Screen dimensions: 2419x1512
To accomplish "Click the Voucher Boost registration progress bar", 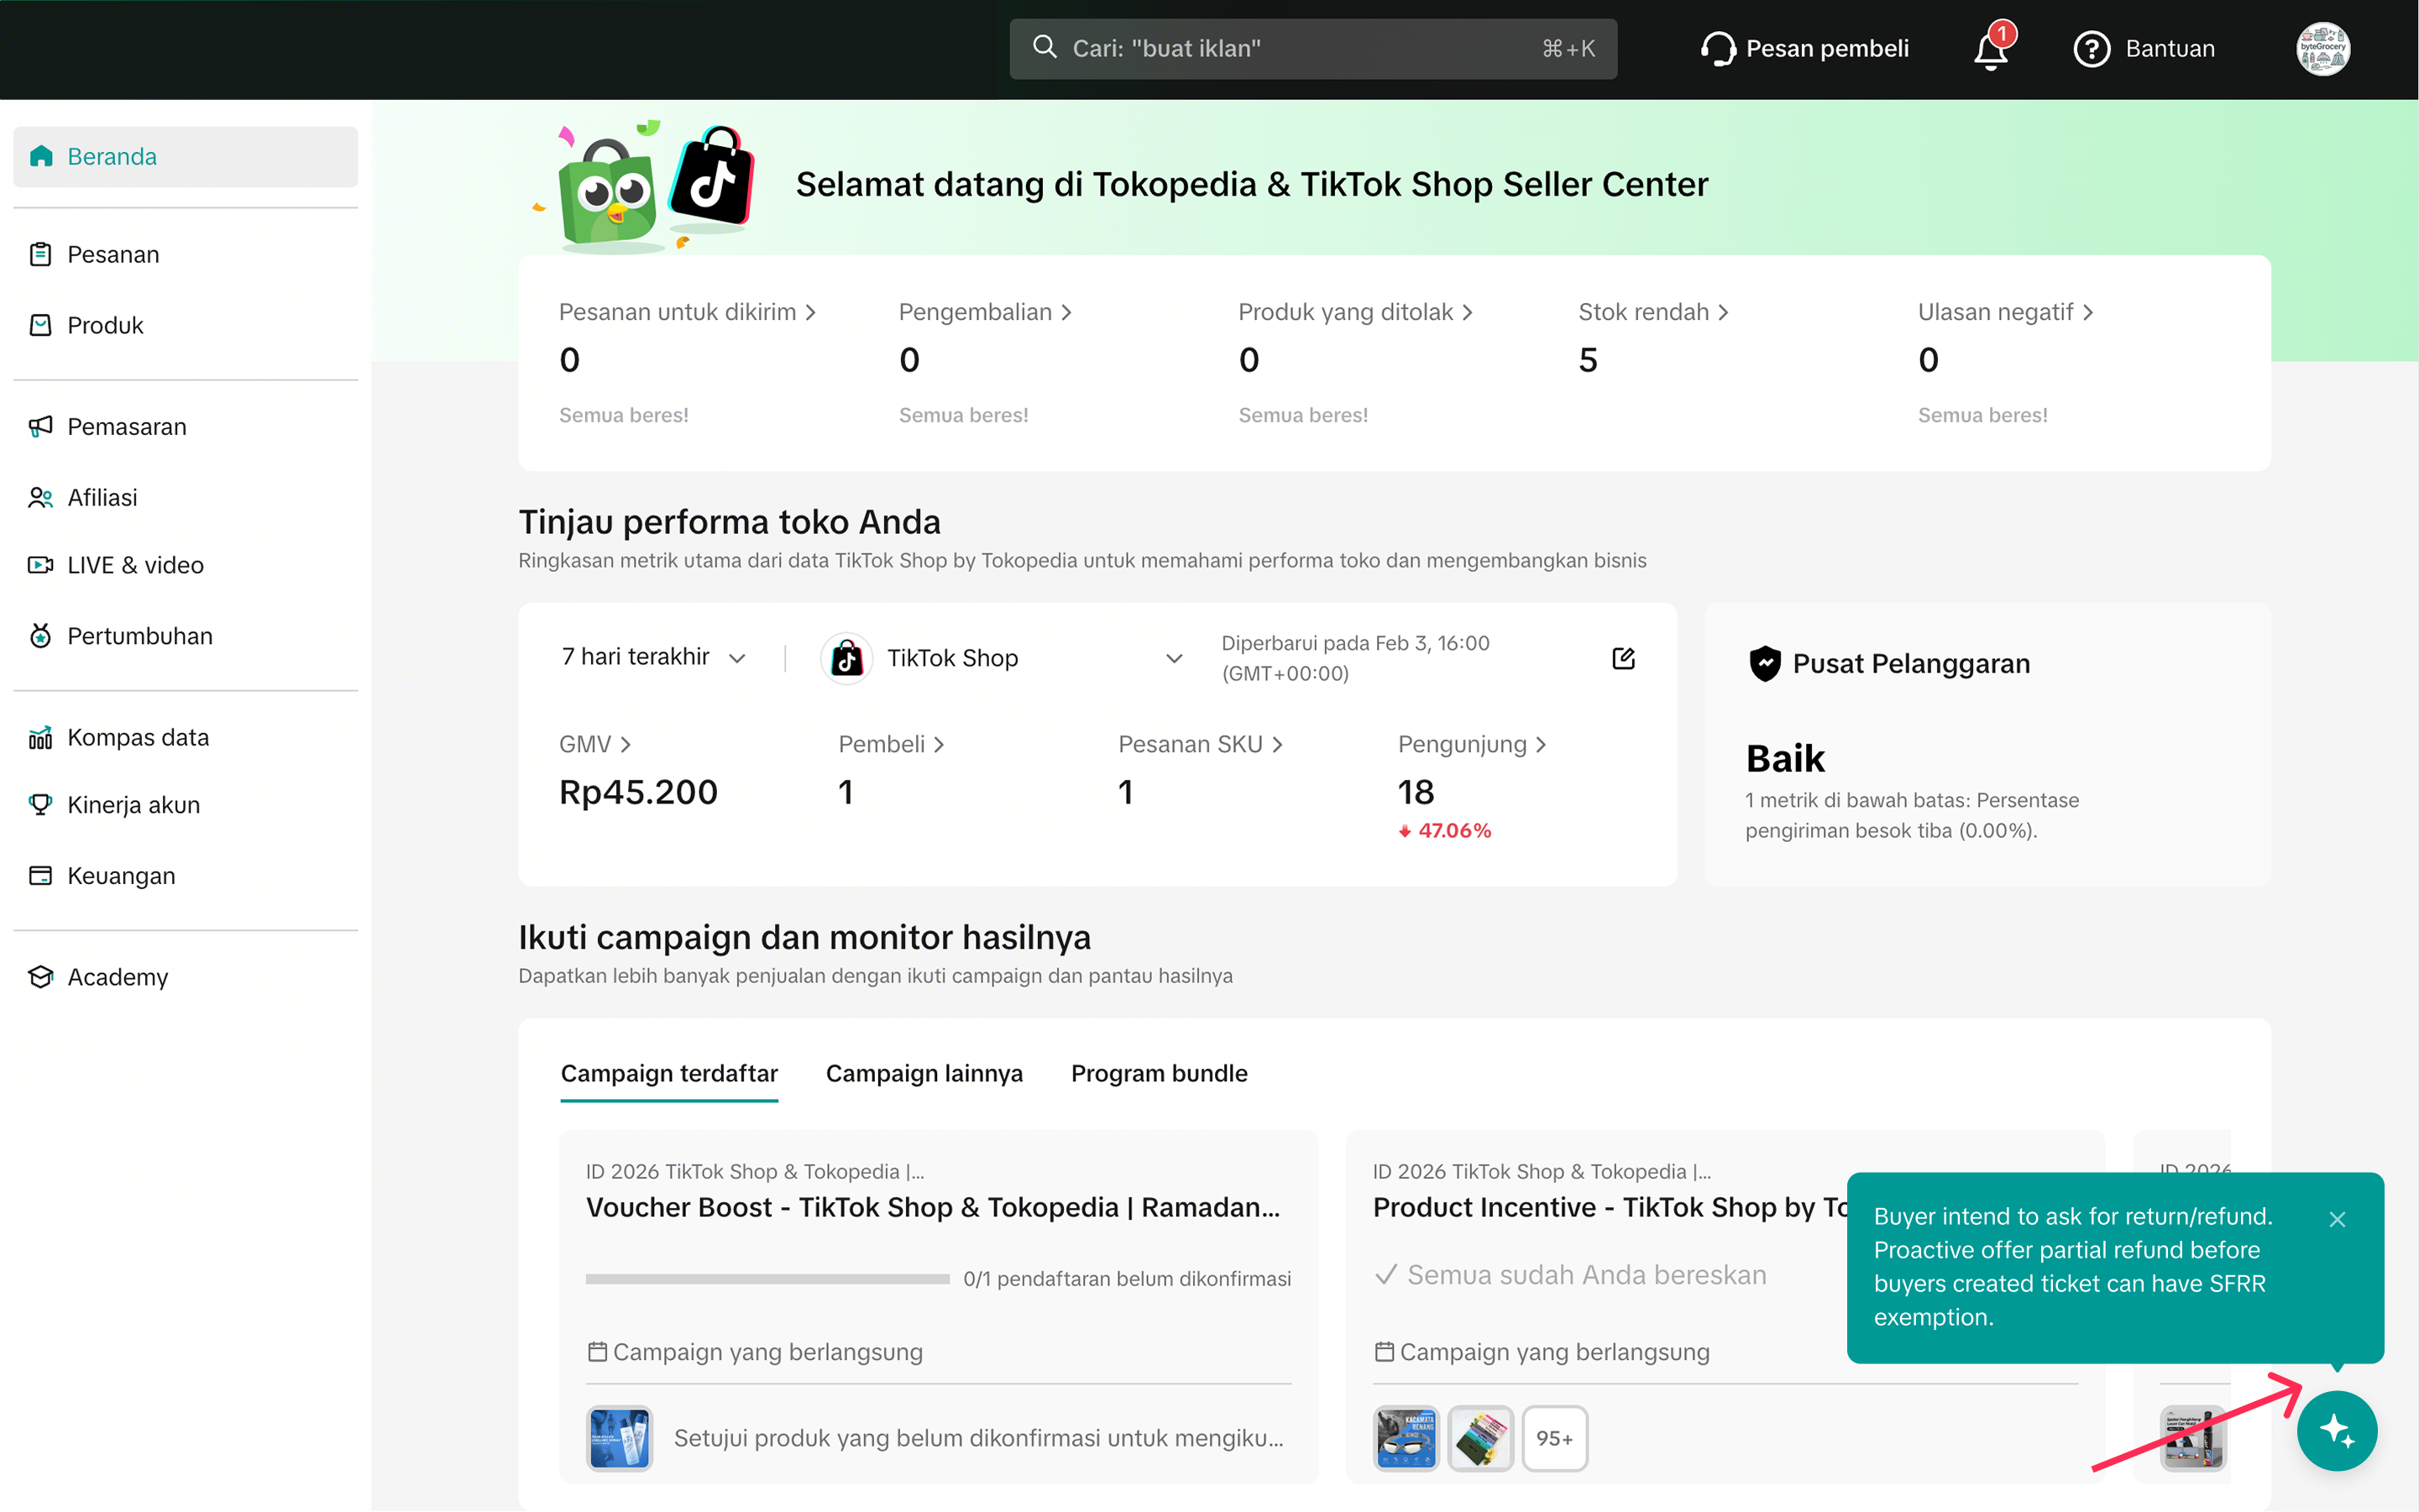I will point(767,1279).
